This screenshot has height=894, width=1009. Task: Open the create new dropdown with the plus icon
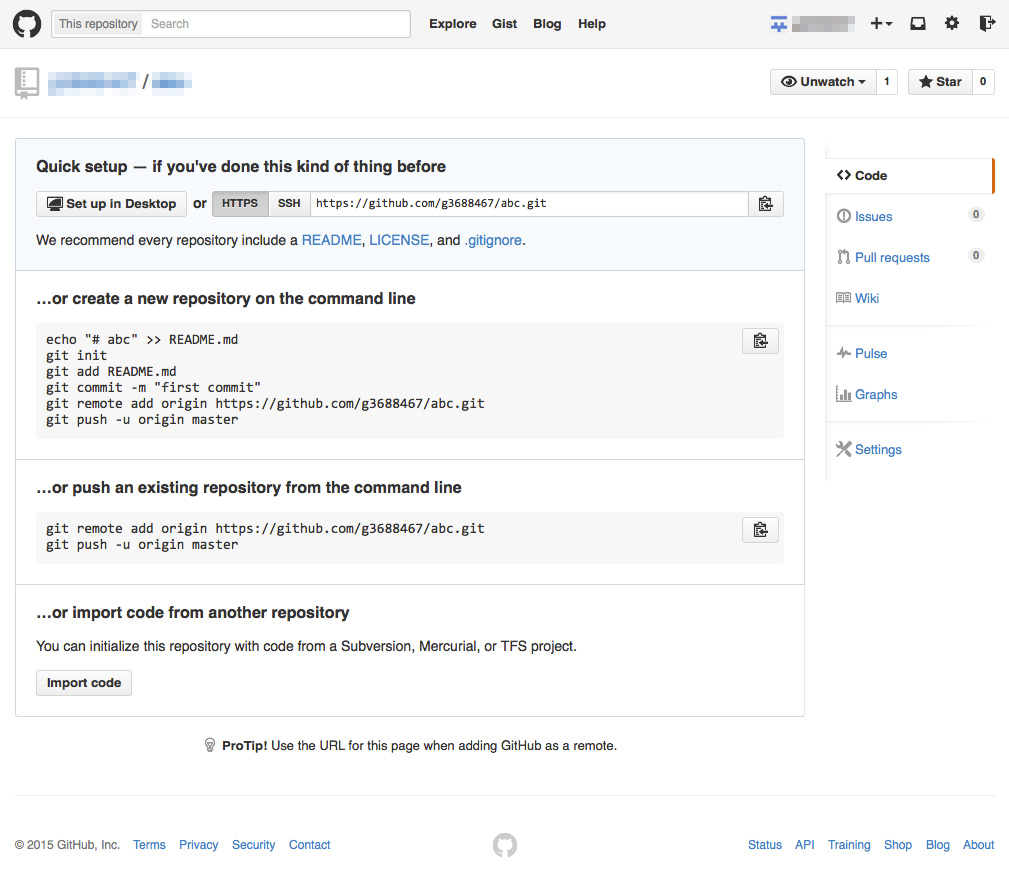pyautogui.click(x=880, y=22)
